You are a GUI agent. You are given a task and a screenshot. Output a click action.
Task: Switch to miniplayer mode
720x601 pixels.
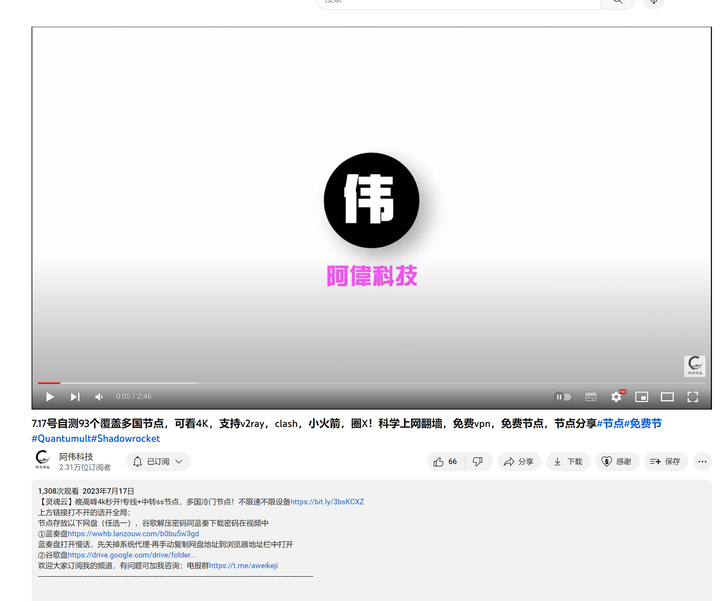click(x=641, y=397)
